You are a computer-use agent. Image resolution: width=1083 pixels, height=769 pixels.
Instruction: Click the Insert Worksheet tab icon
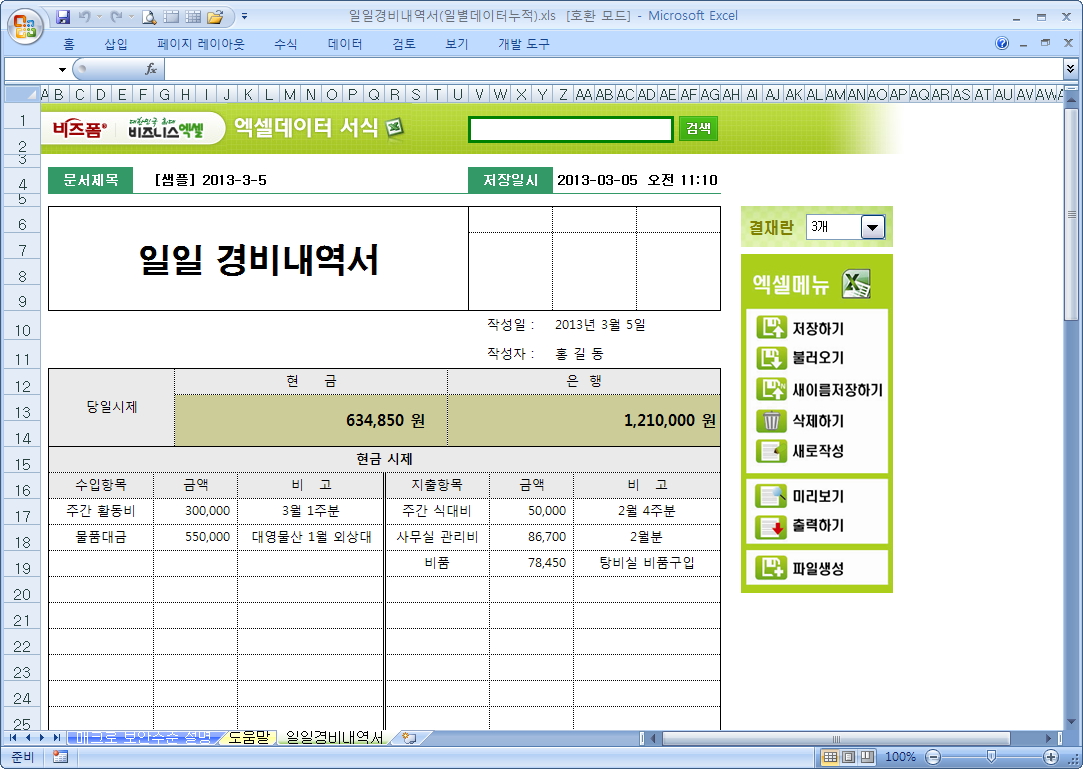(409, 738)
